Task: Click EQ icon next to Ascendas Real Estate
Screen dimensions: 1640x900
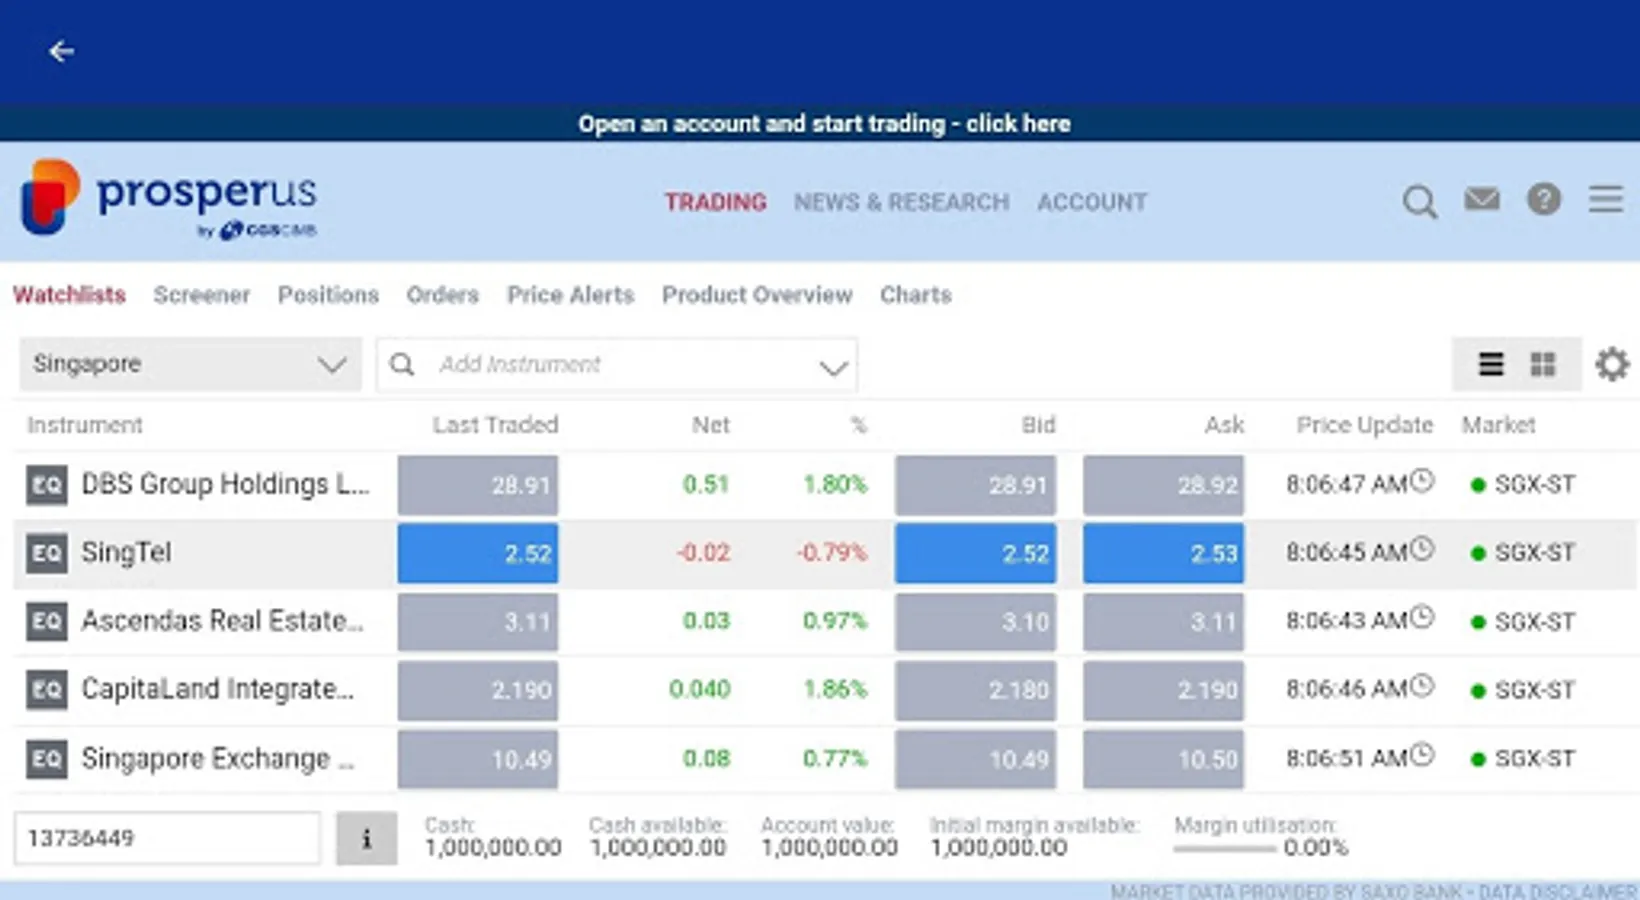Action: click(x=46, y=621)
